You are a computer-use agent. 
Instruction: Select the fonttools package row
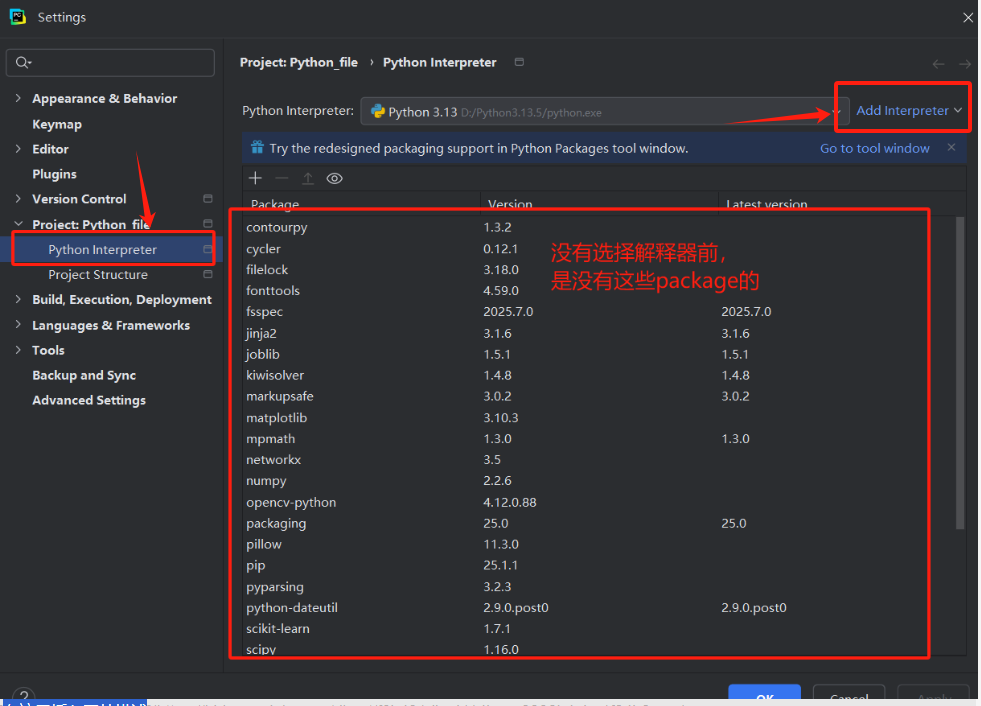pos(599,290)
